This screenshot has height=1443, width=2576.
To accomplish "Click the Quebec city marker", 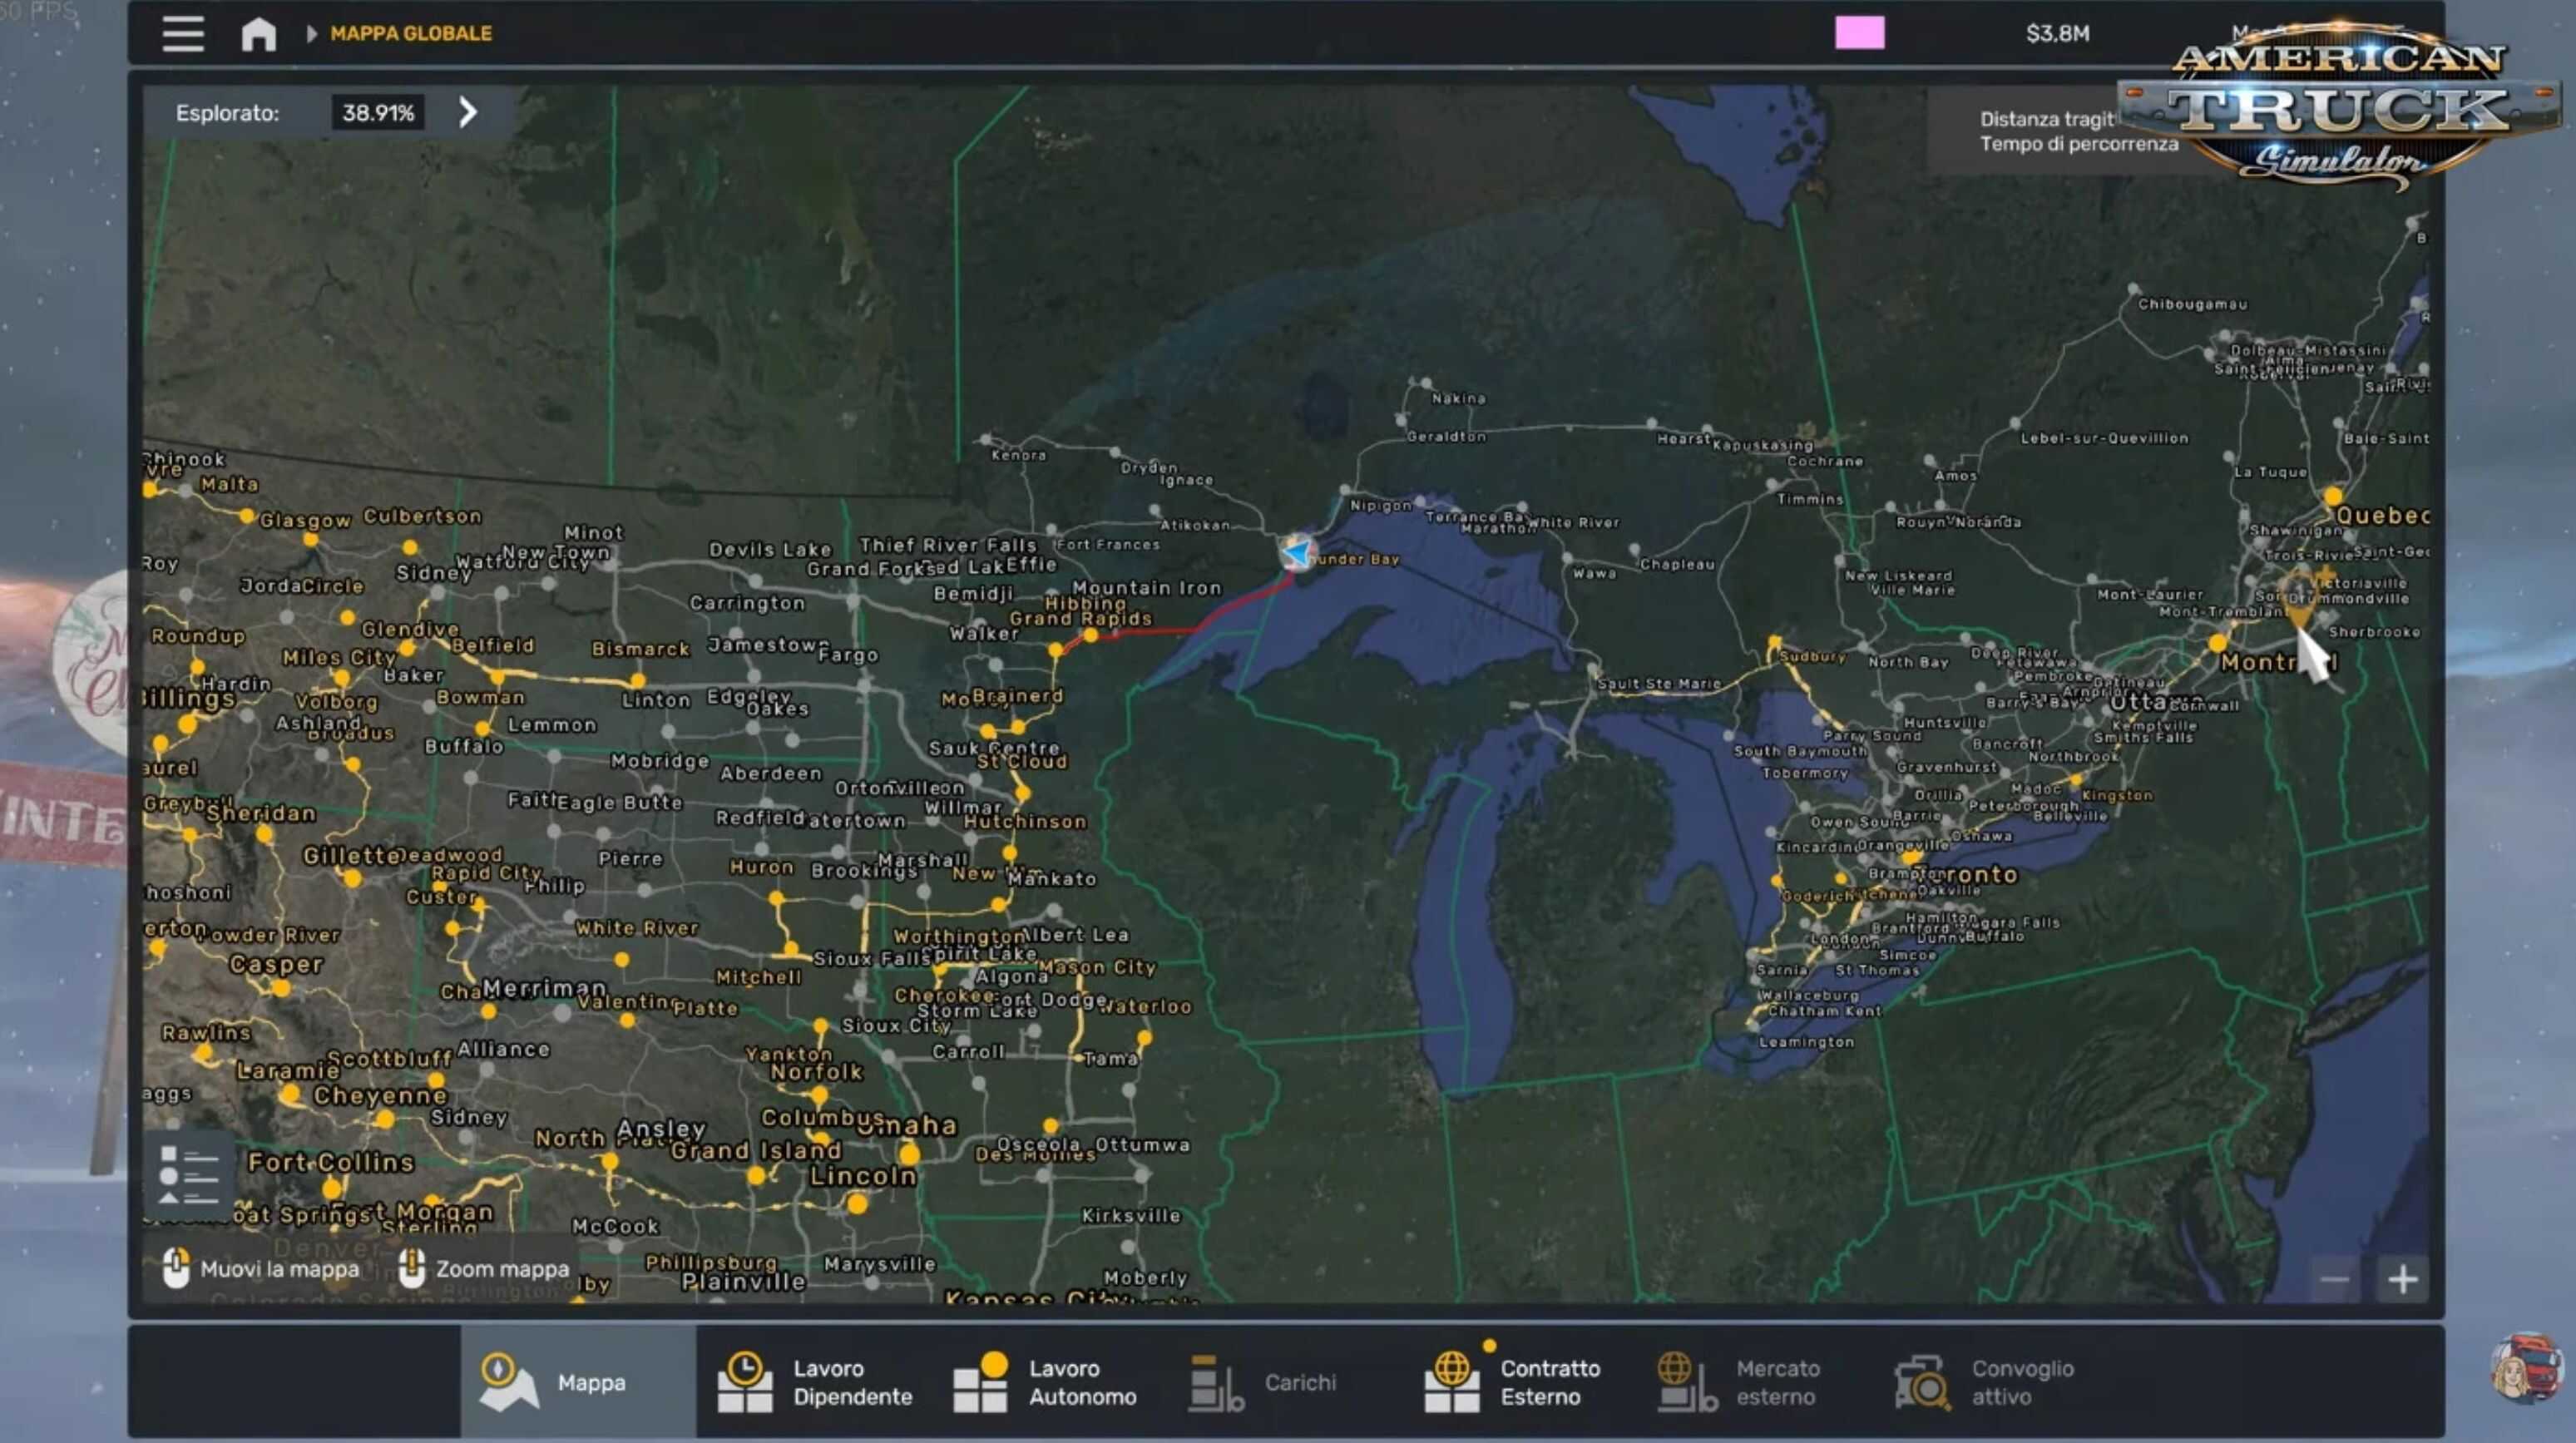I will click(x=2333, y=496).
